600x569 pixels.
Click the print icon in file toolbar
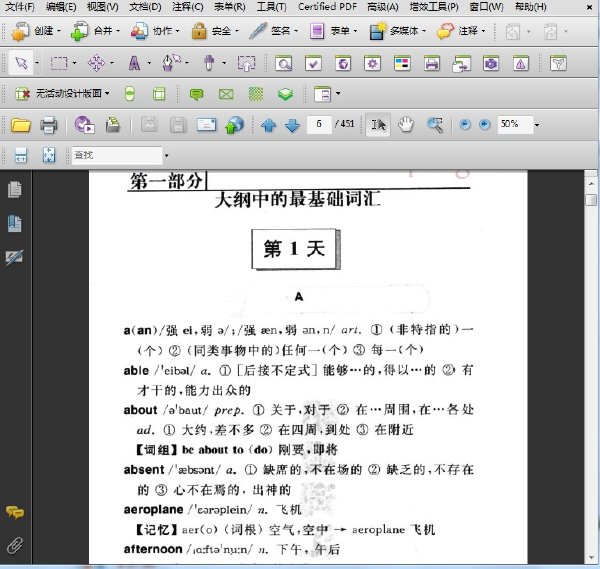click(49, 125)
